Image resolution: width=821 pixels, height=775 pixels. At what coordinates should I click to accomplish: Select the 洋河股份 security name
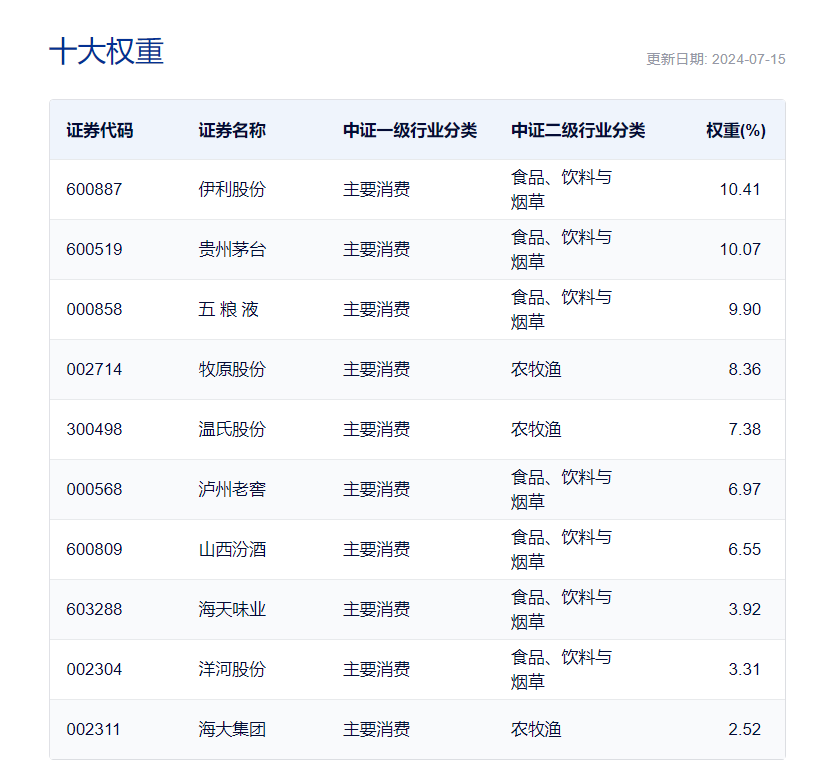[232, 669]
